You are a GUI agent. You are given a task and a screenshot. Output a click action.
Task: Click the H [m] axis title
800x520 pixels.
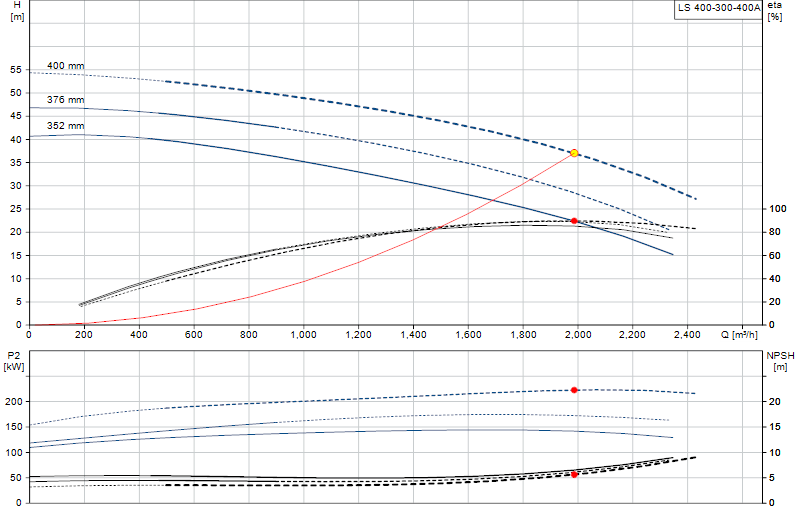click(17, 11)
